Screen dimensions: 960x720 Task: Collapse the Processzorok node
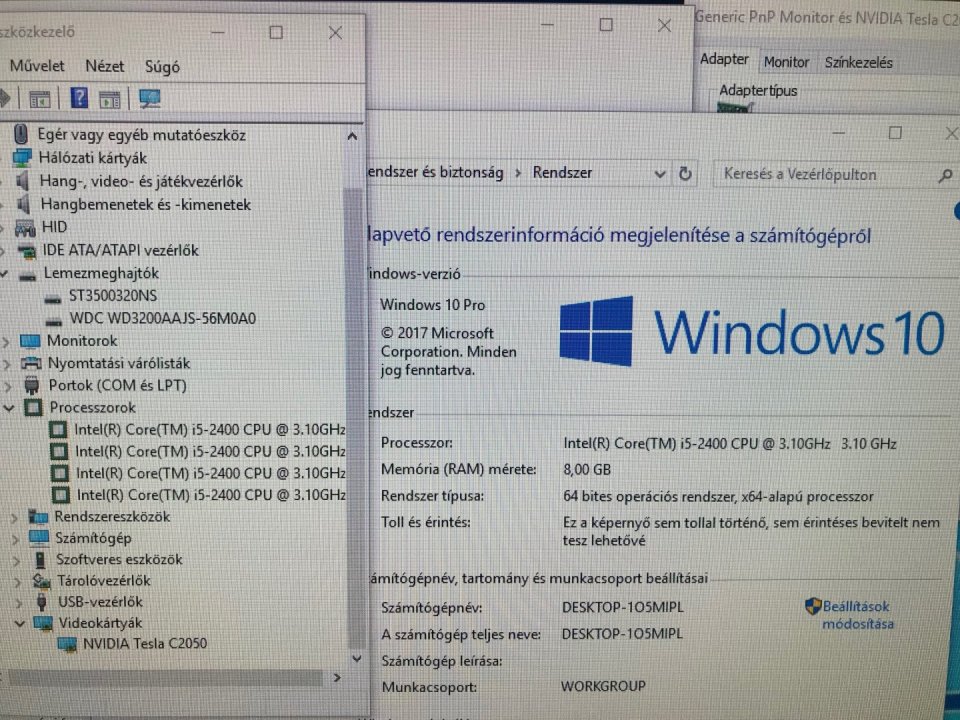(x=9, y=408)
